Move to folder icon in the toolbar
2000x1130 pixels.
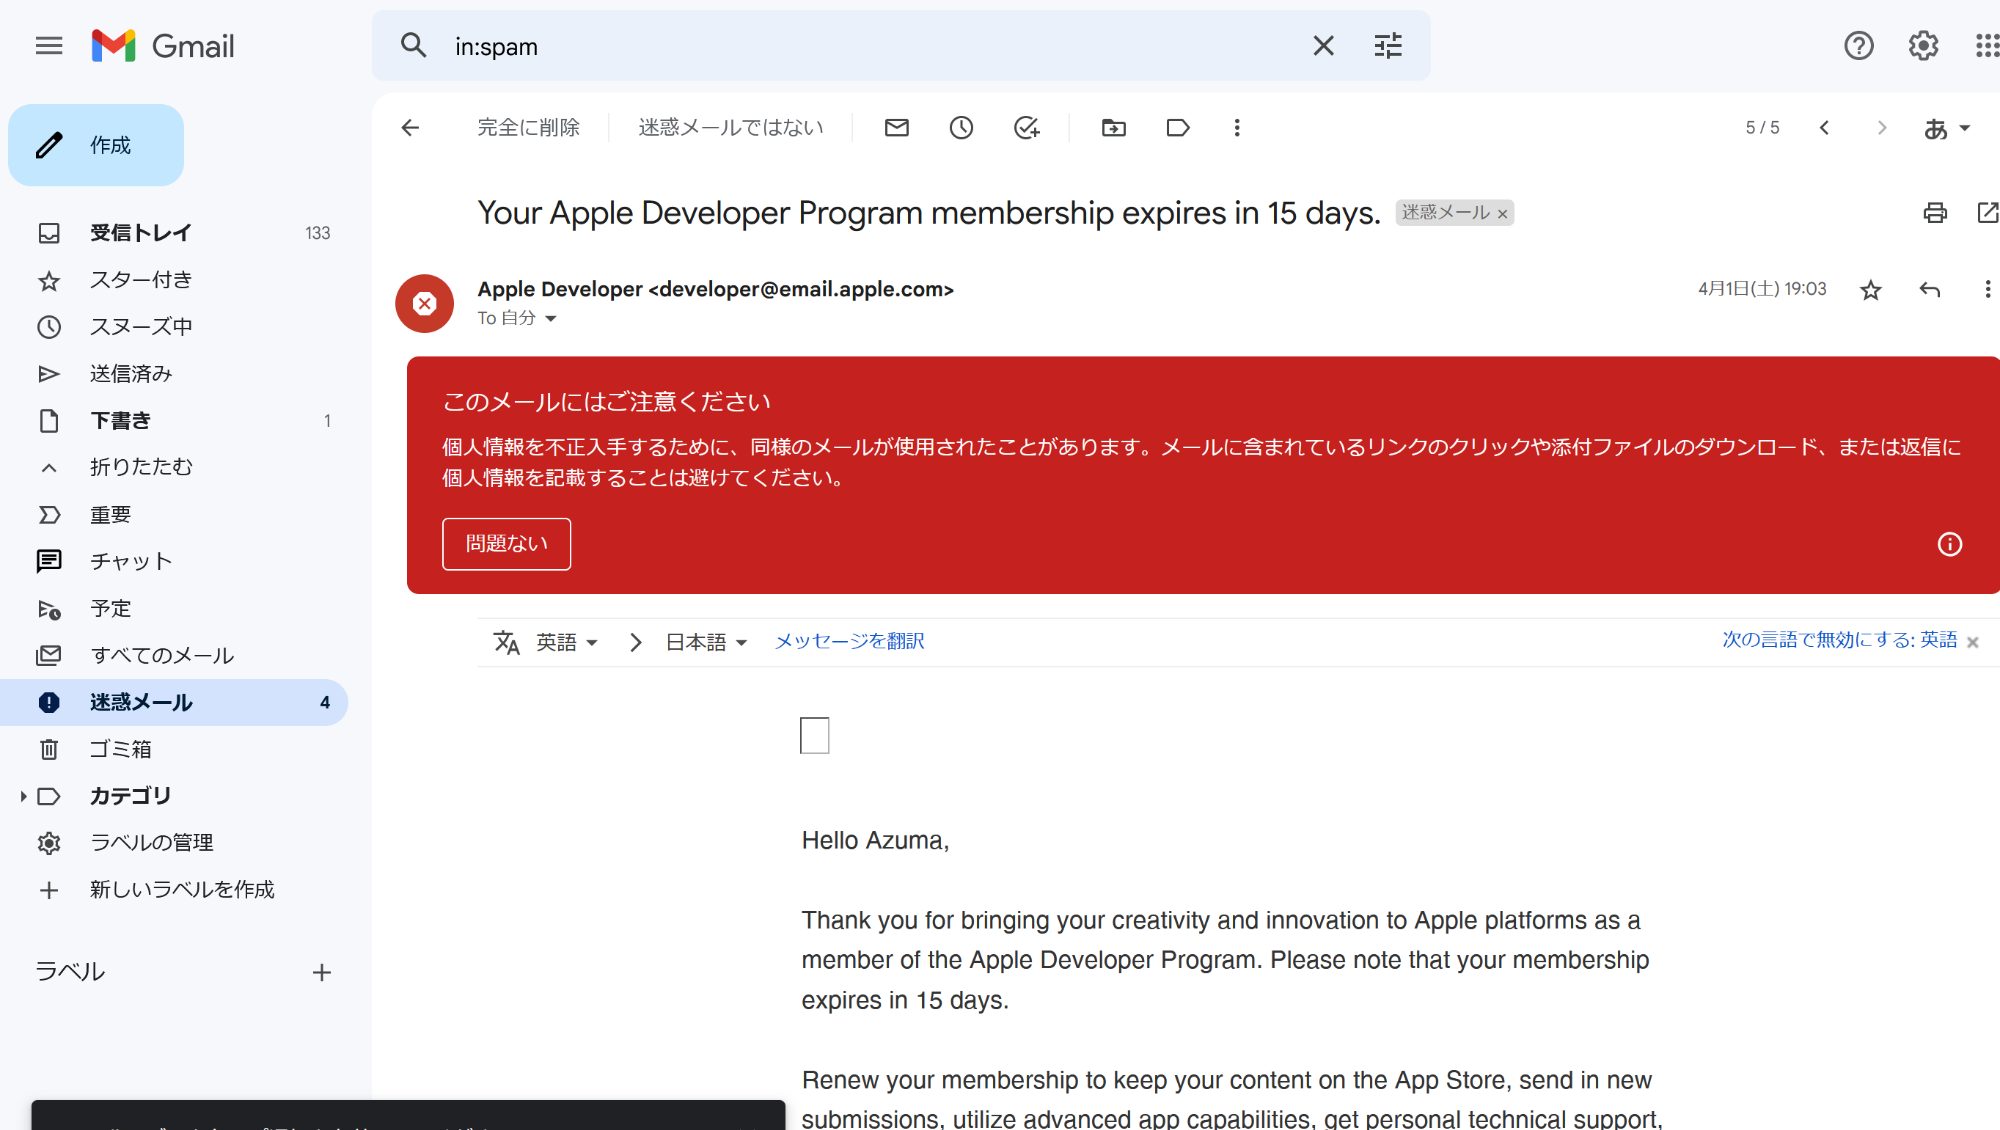pos(1113,128)
